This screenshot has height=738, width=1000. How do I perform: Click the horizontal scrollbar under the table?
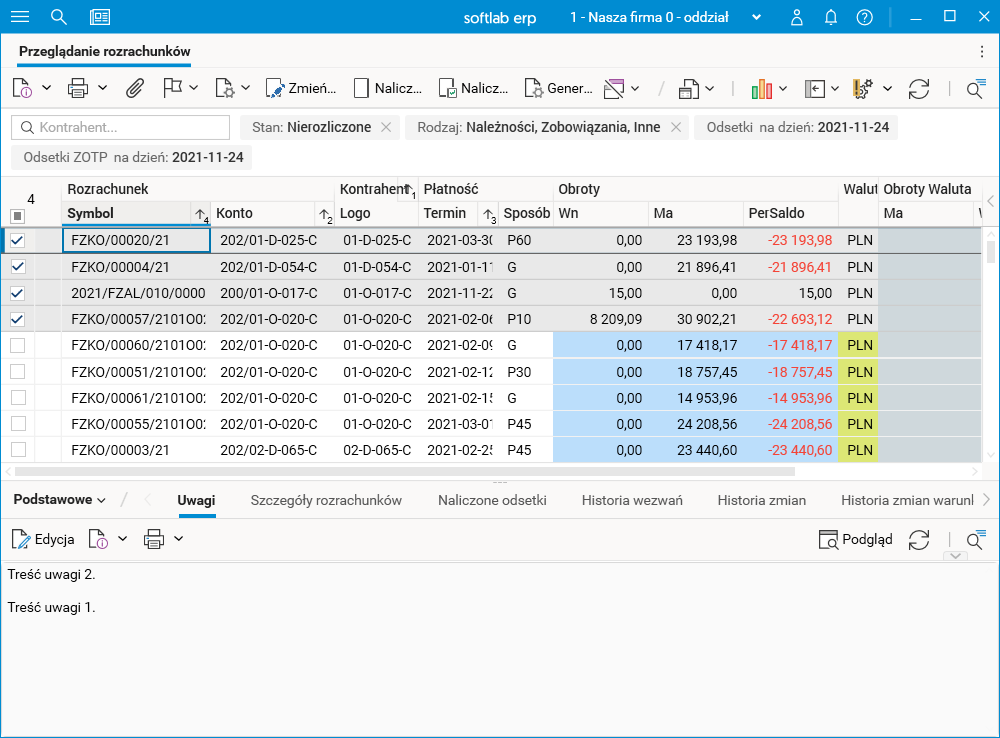(x=400, y=471)
